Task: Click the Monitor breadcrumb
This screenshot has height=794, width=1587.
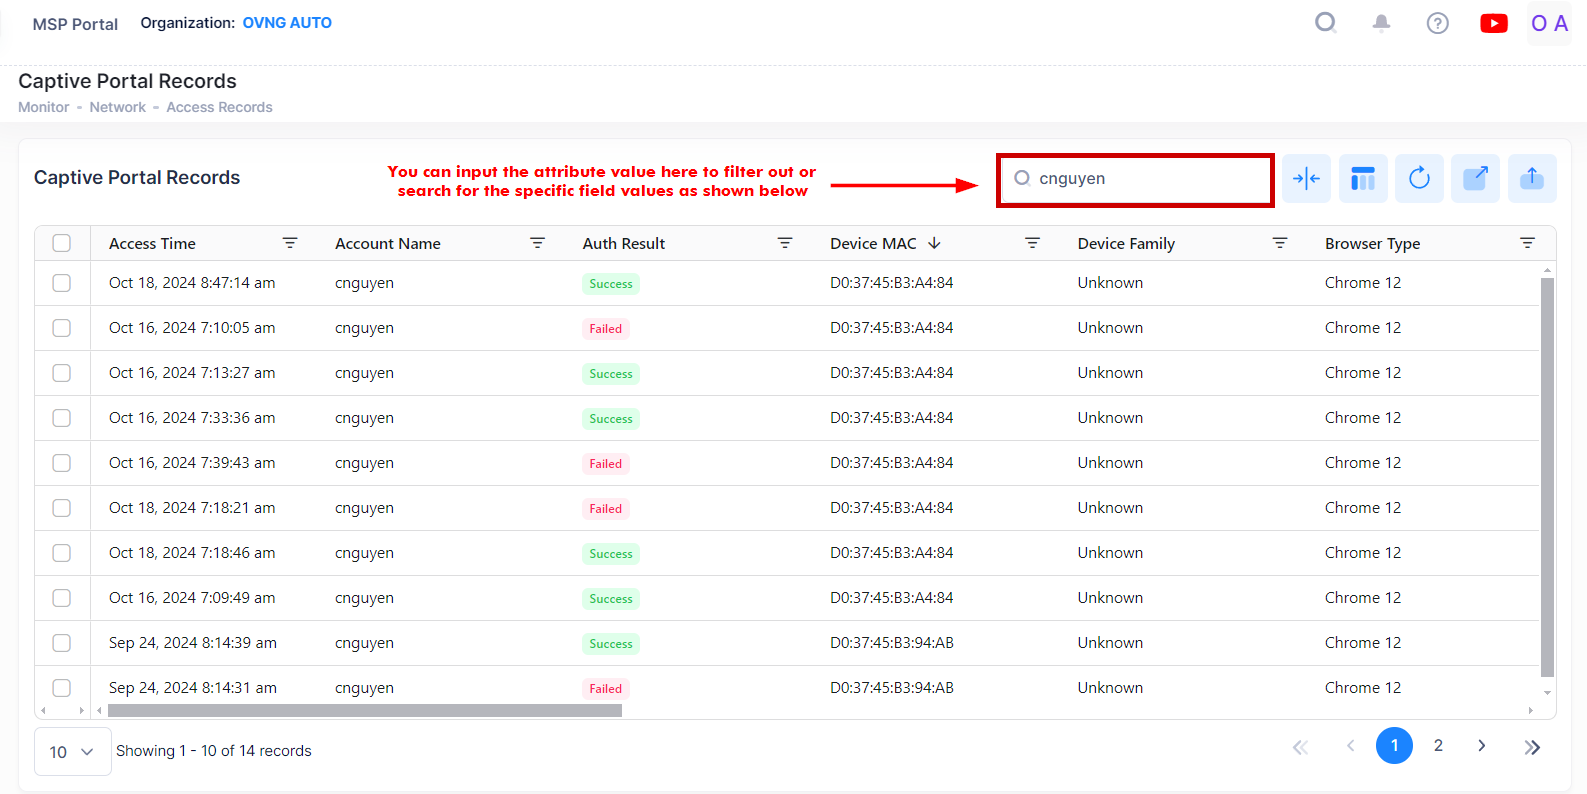Action: pyautogui.click(x=44, y=107)
